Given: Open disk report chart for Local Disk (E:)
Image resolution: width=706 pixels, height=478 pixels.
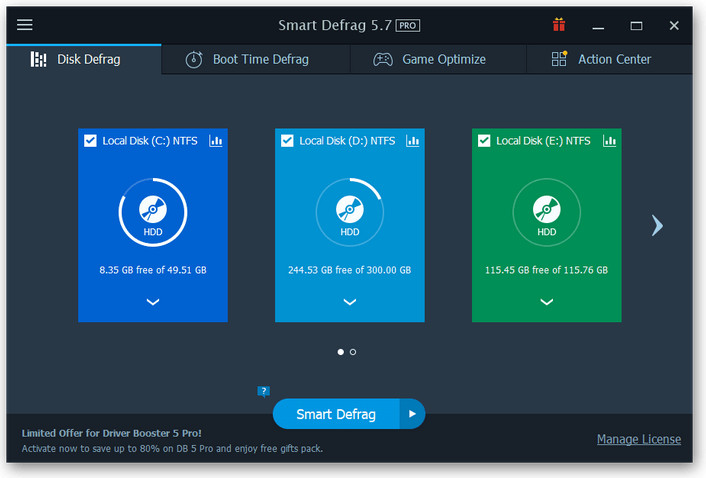Looking at the screenshot, I should pyautogui.click(x=609, y=141).
